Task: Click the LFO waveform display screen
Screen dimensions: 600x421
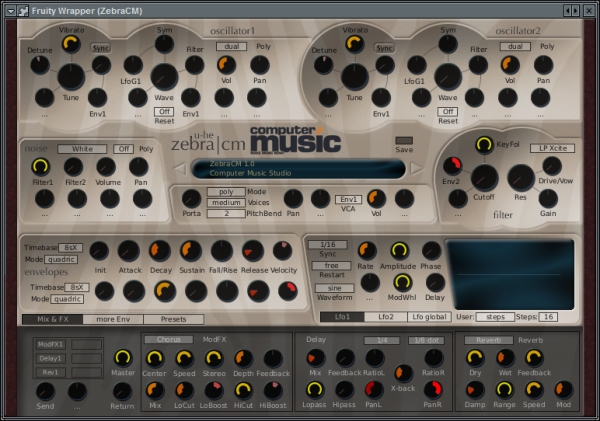Action: pyautogui.click(x=509, y=274)
